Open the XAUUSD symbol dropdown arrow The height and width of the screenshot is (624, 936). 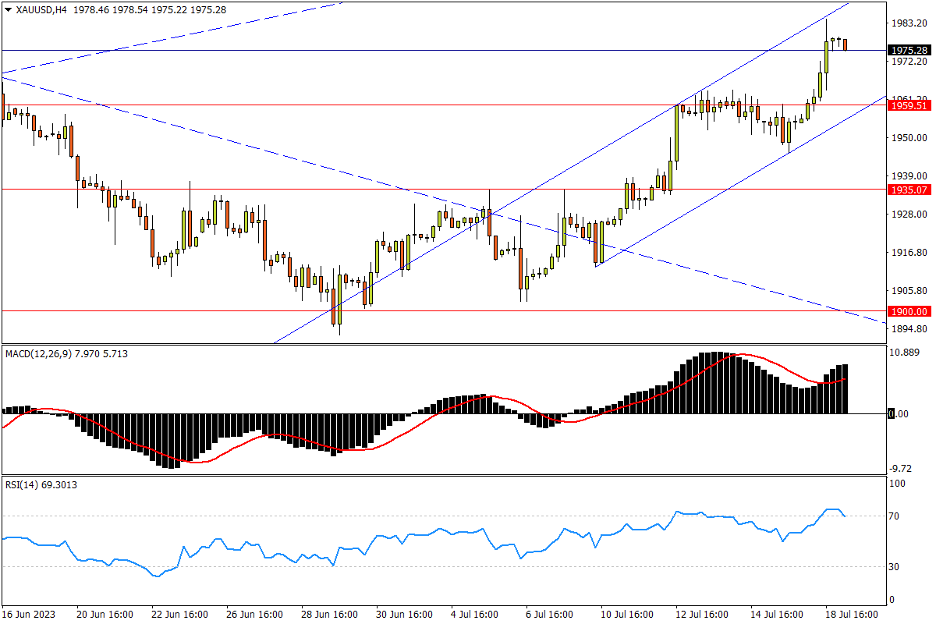(x=10, y=8)
